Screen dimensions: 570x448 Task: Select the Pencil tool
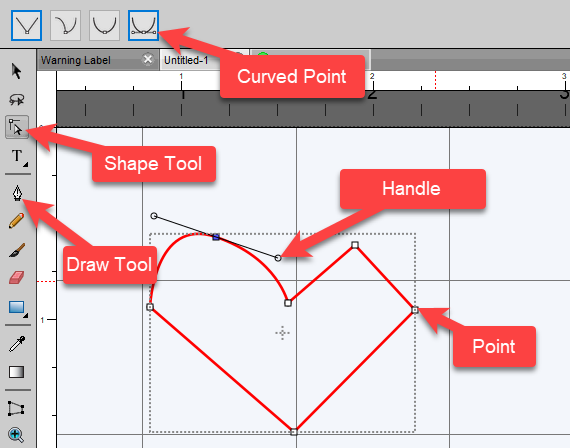pyautogui.click(x=16, y=221)
